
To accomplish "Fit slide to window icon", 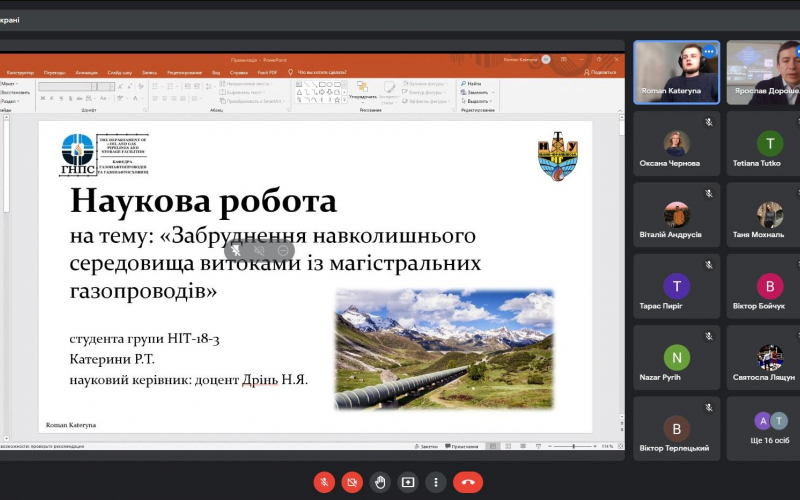I will pos(620,446).
